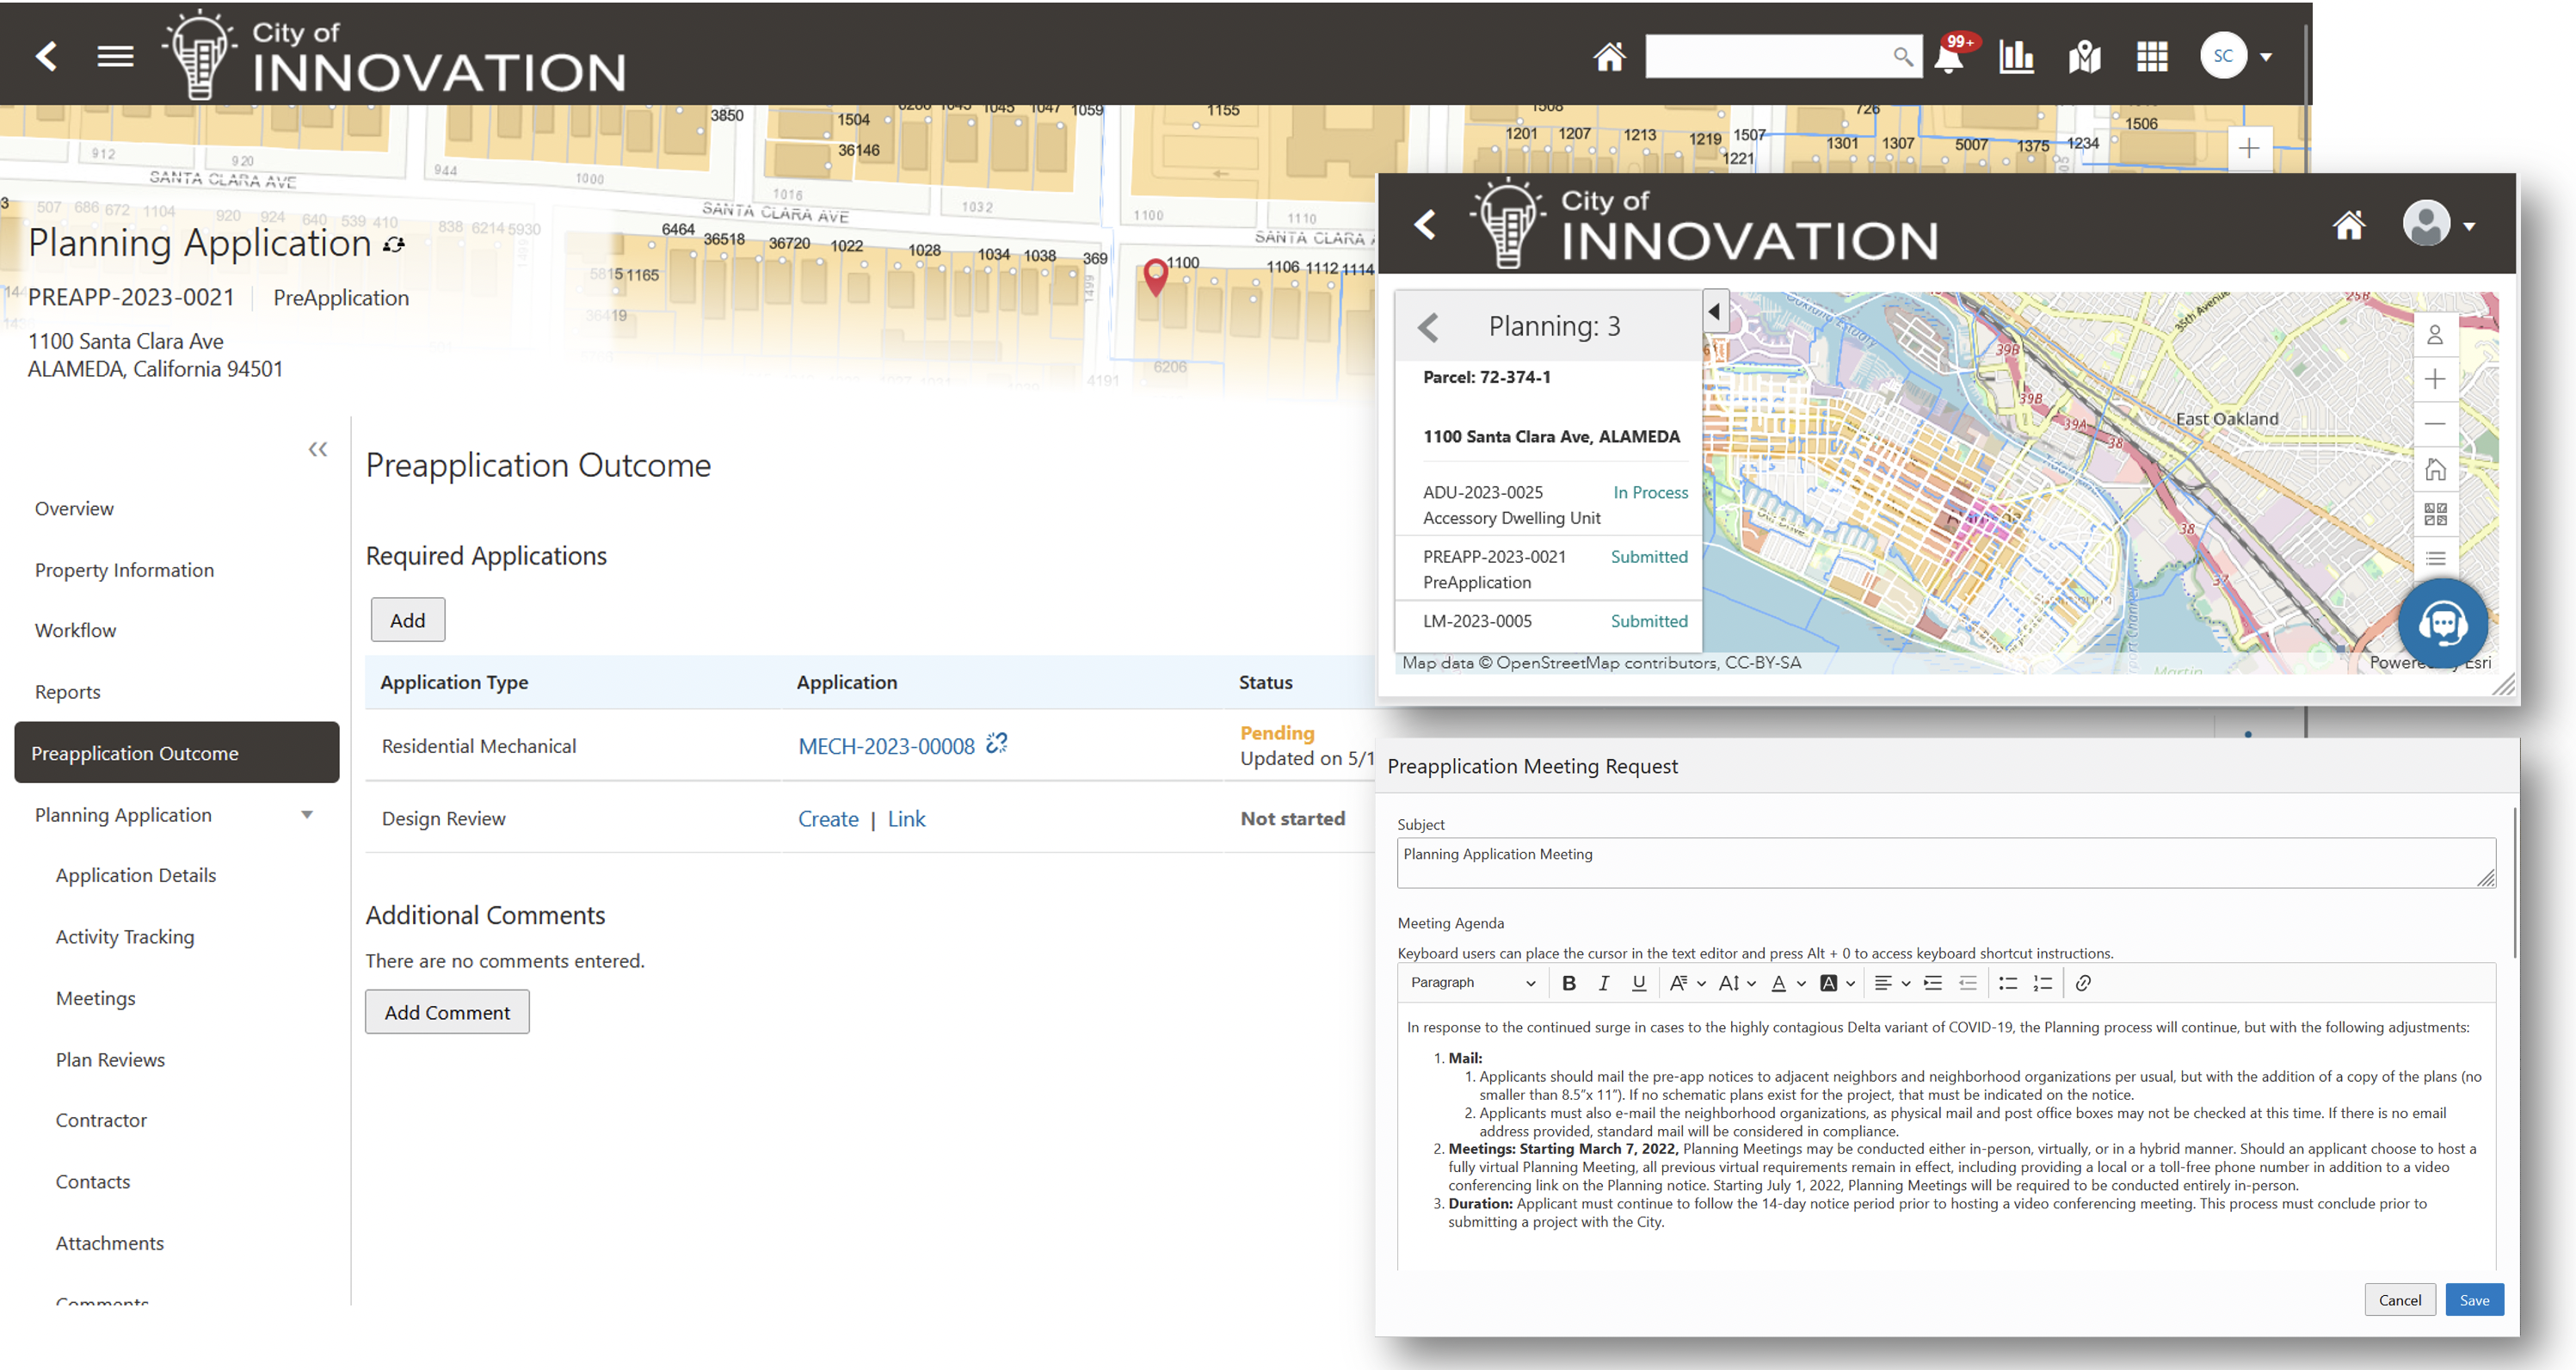Open the font color picker dropdown
Viewport: 2576px width, 1370px height.
[1801, 983]
